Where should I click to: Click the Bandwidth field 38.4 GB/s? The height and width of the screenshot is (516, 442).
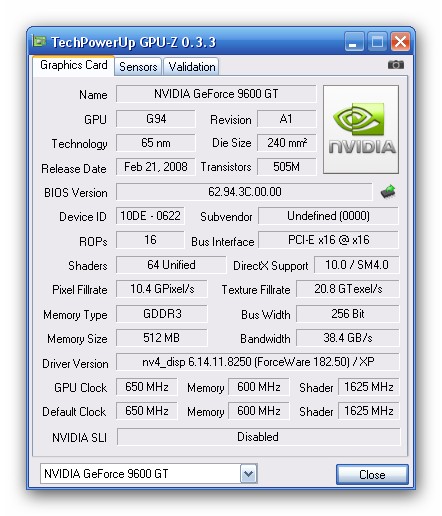348,338
